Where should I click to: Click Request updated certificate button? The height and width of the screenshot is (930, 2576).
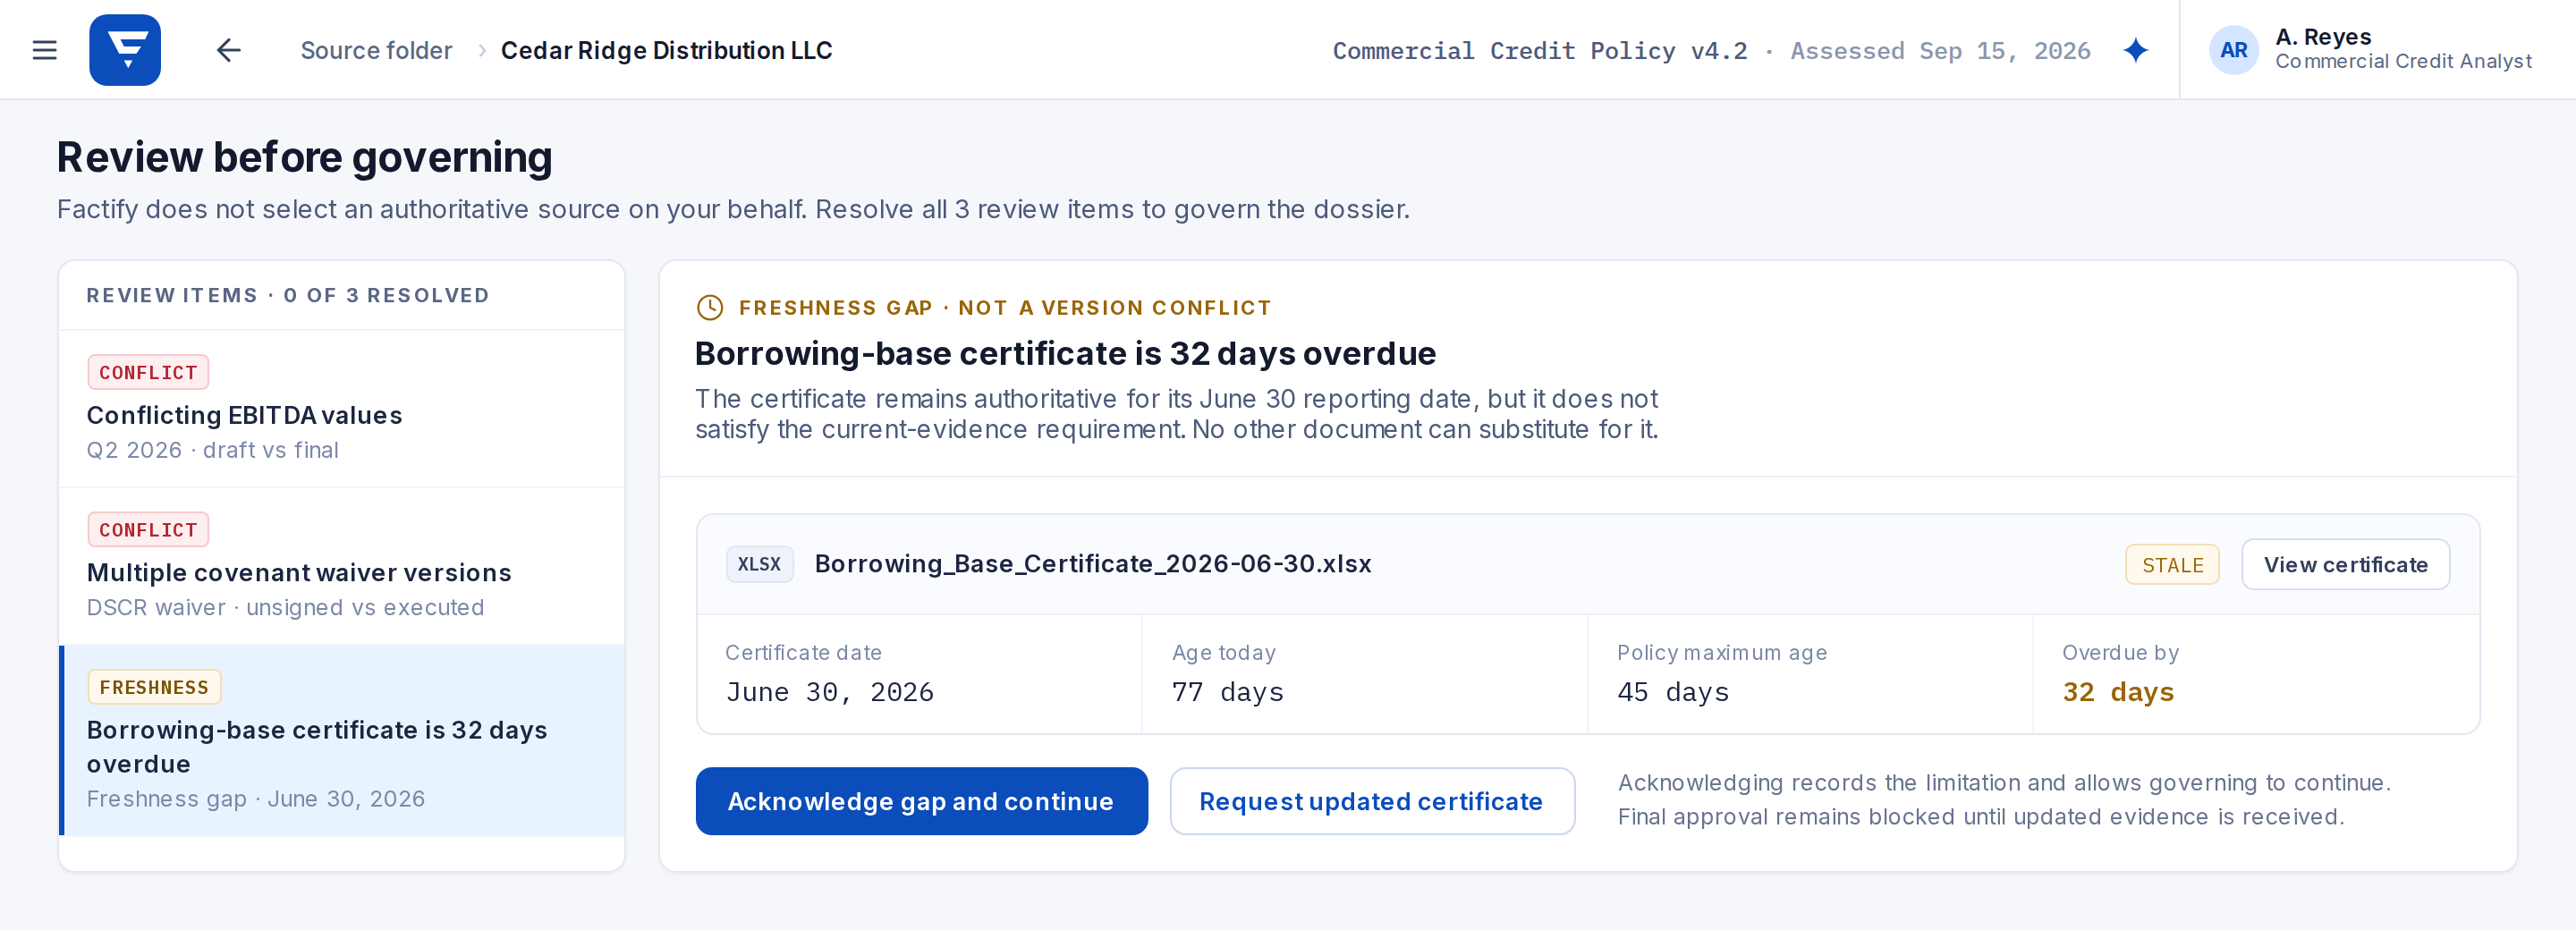[x=1372, y=801]
